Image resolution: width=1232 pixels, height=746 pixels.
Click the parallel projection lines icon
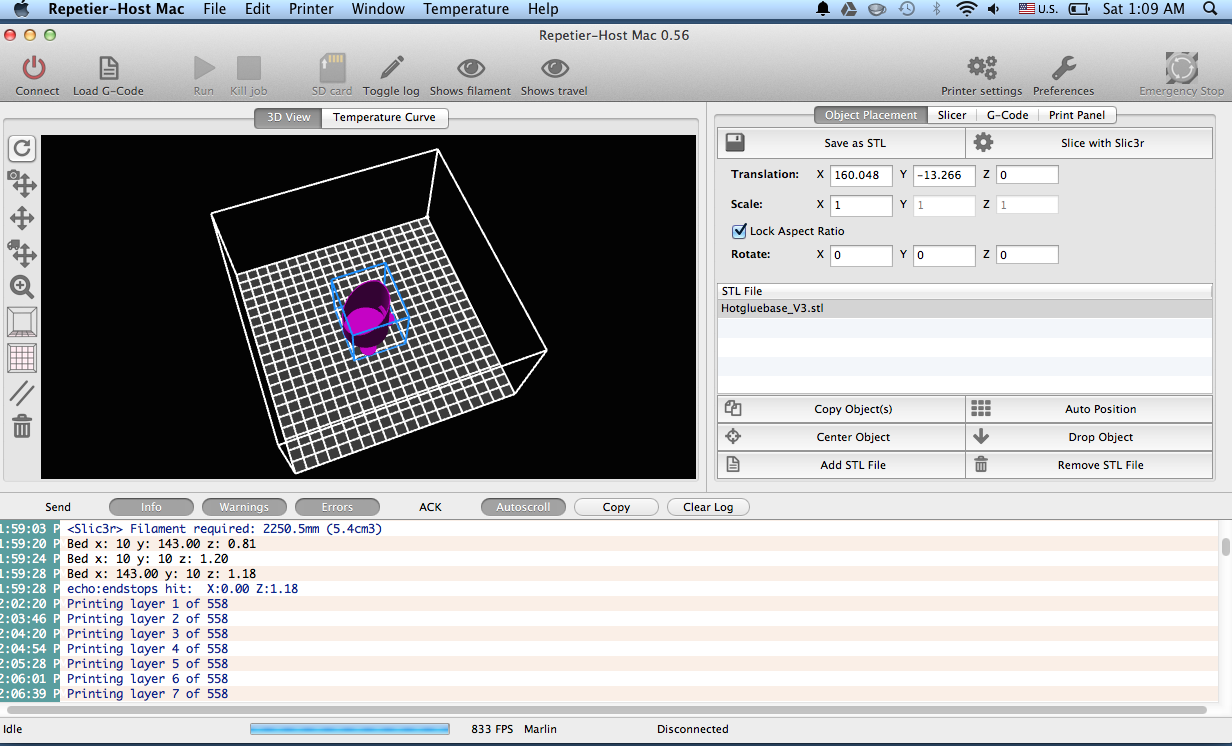[x=22, y=393]
